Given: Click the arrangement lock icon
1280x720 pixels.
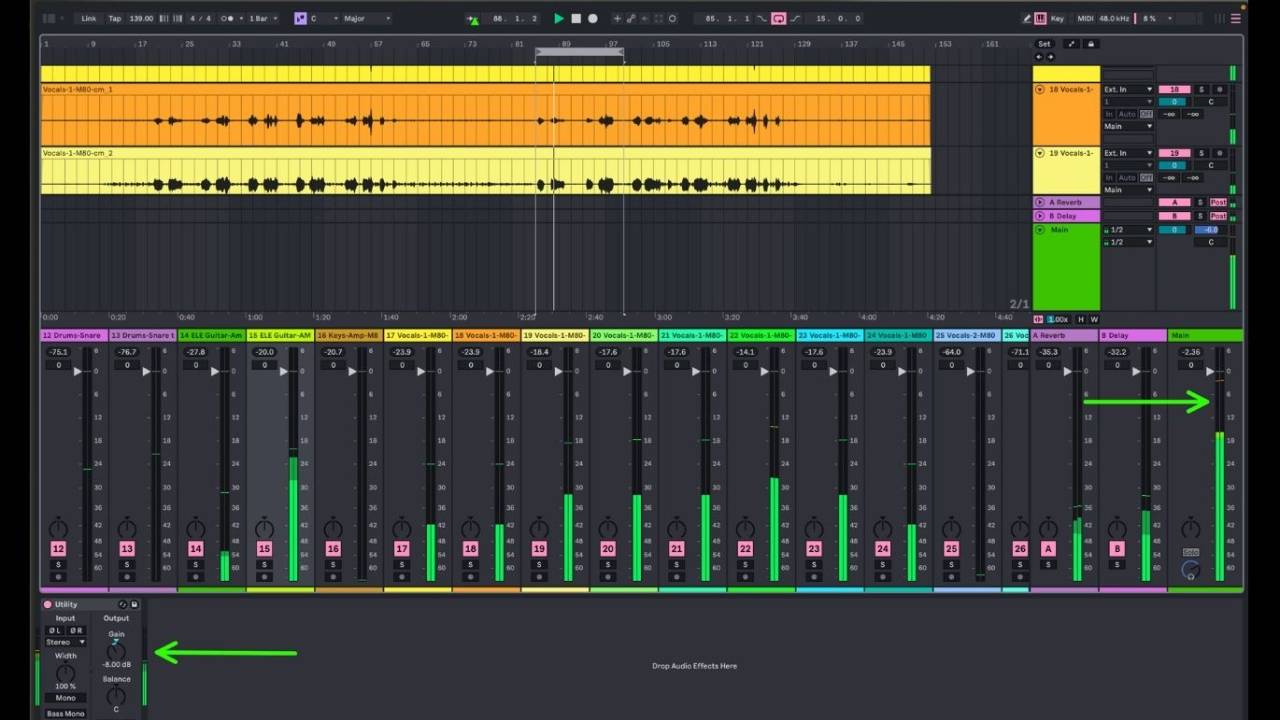Looking at the screenshot, I should click(x=1090, y=44).
